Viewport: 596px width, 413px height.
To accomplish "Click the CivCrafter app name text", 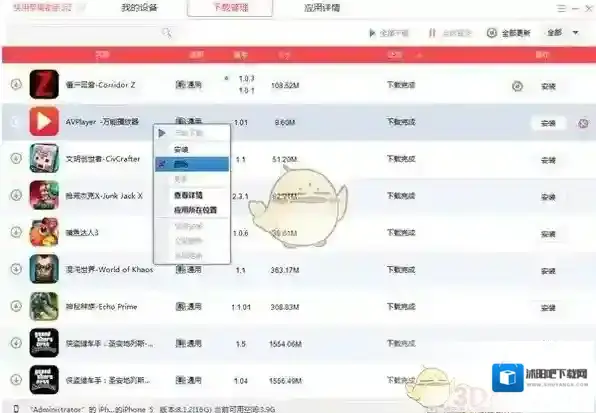I will (103, 158).
